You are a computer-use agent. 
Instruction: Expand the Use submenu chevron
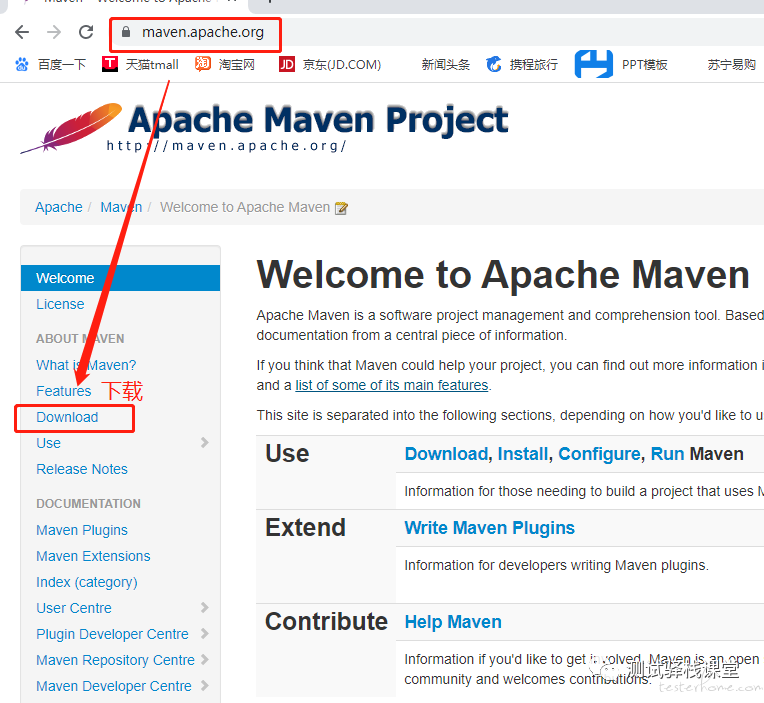tap(205, 442)
